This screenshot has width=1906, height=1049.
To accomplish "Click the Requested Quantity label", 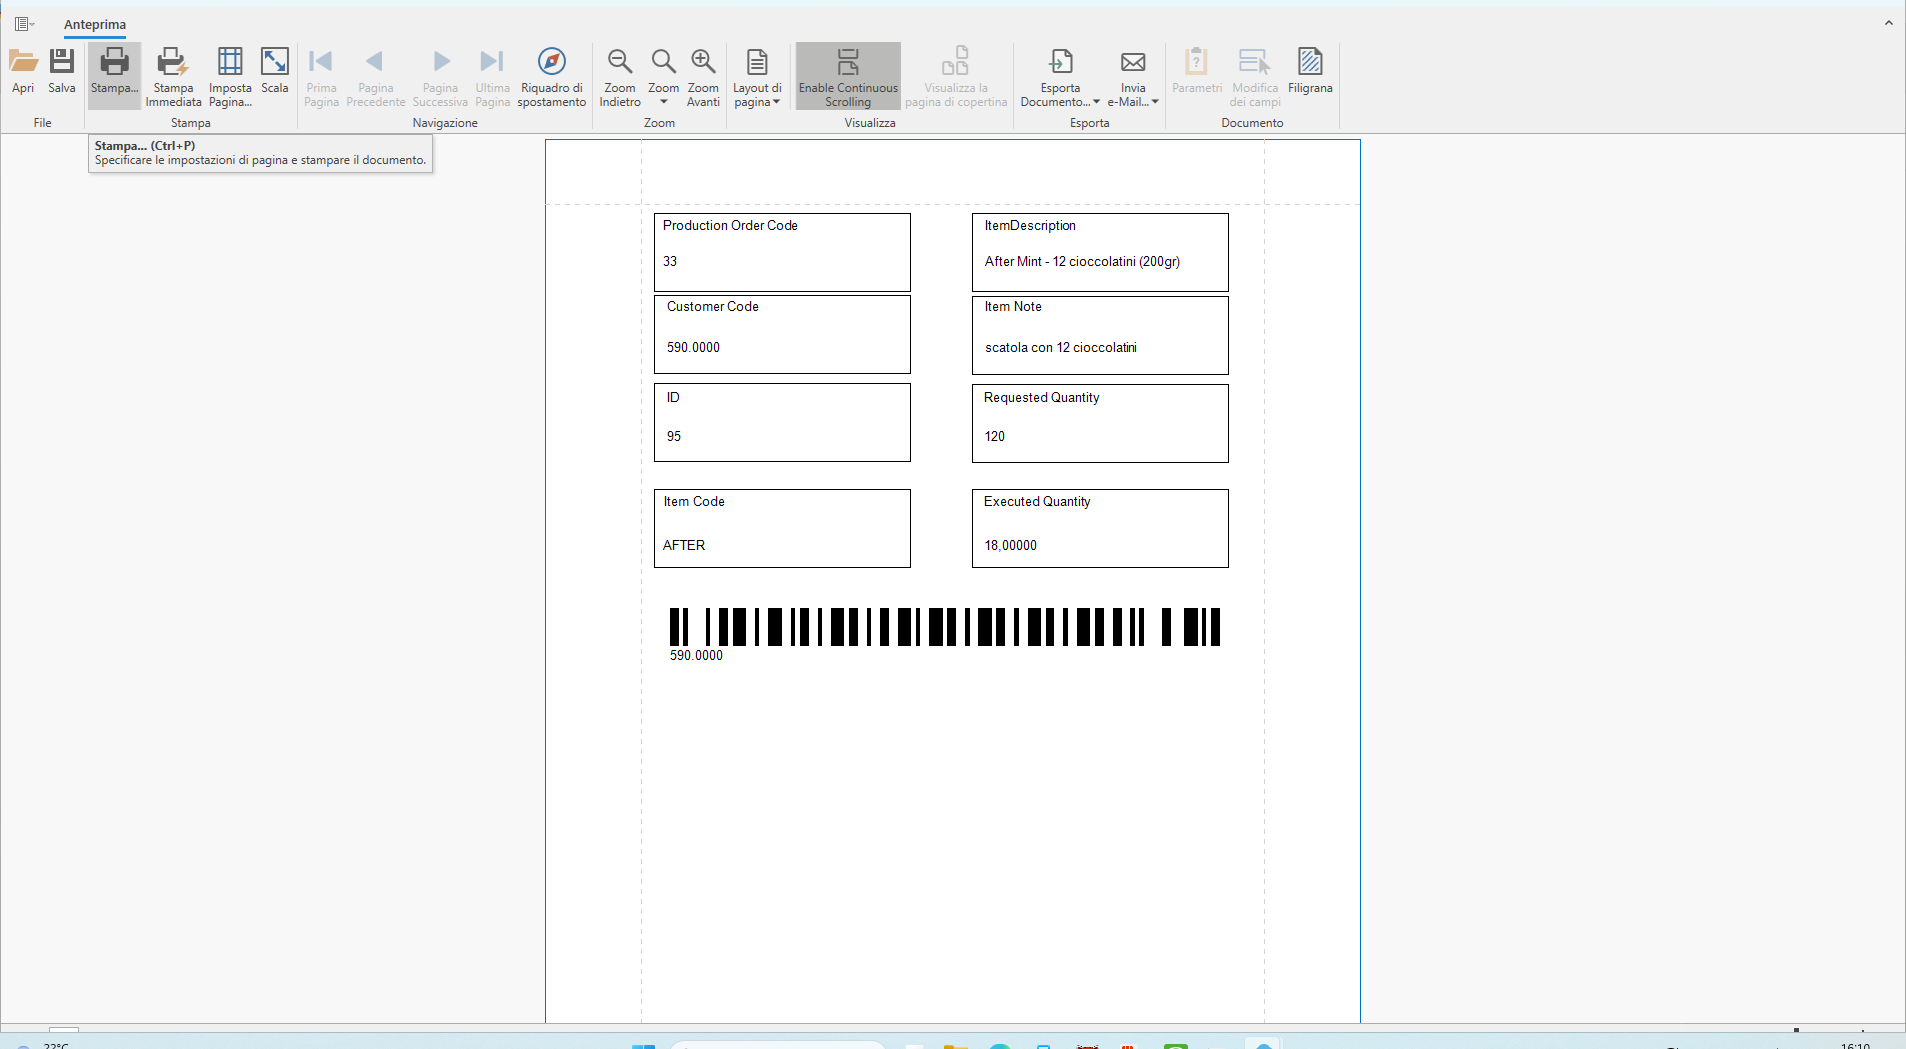I will [x=1041, y=398].
